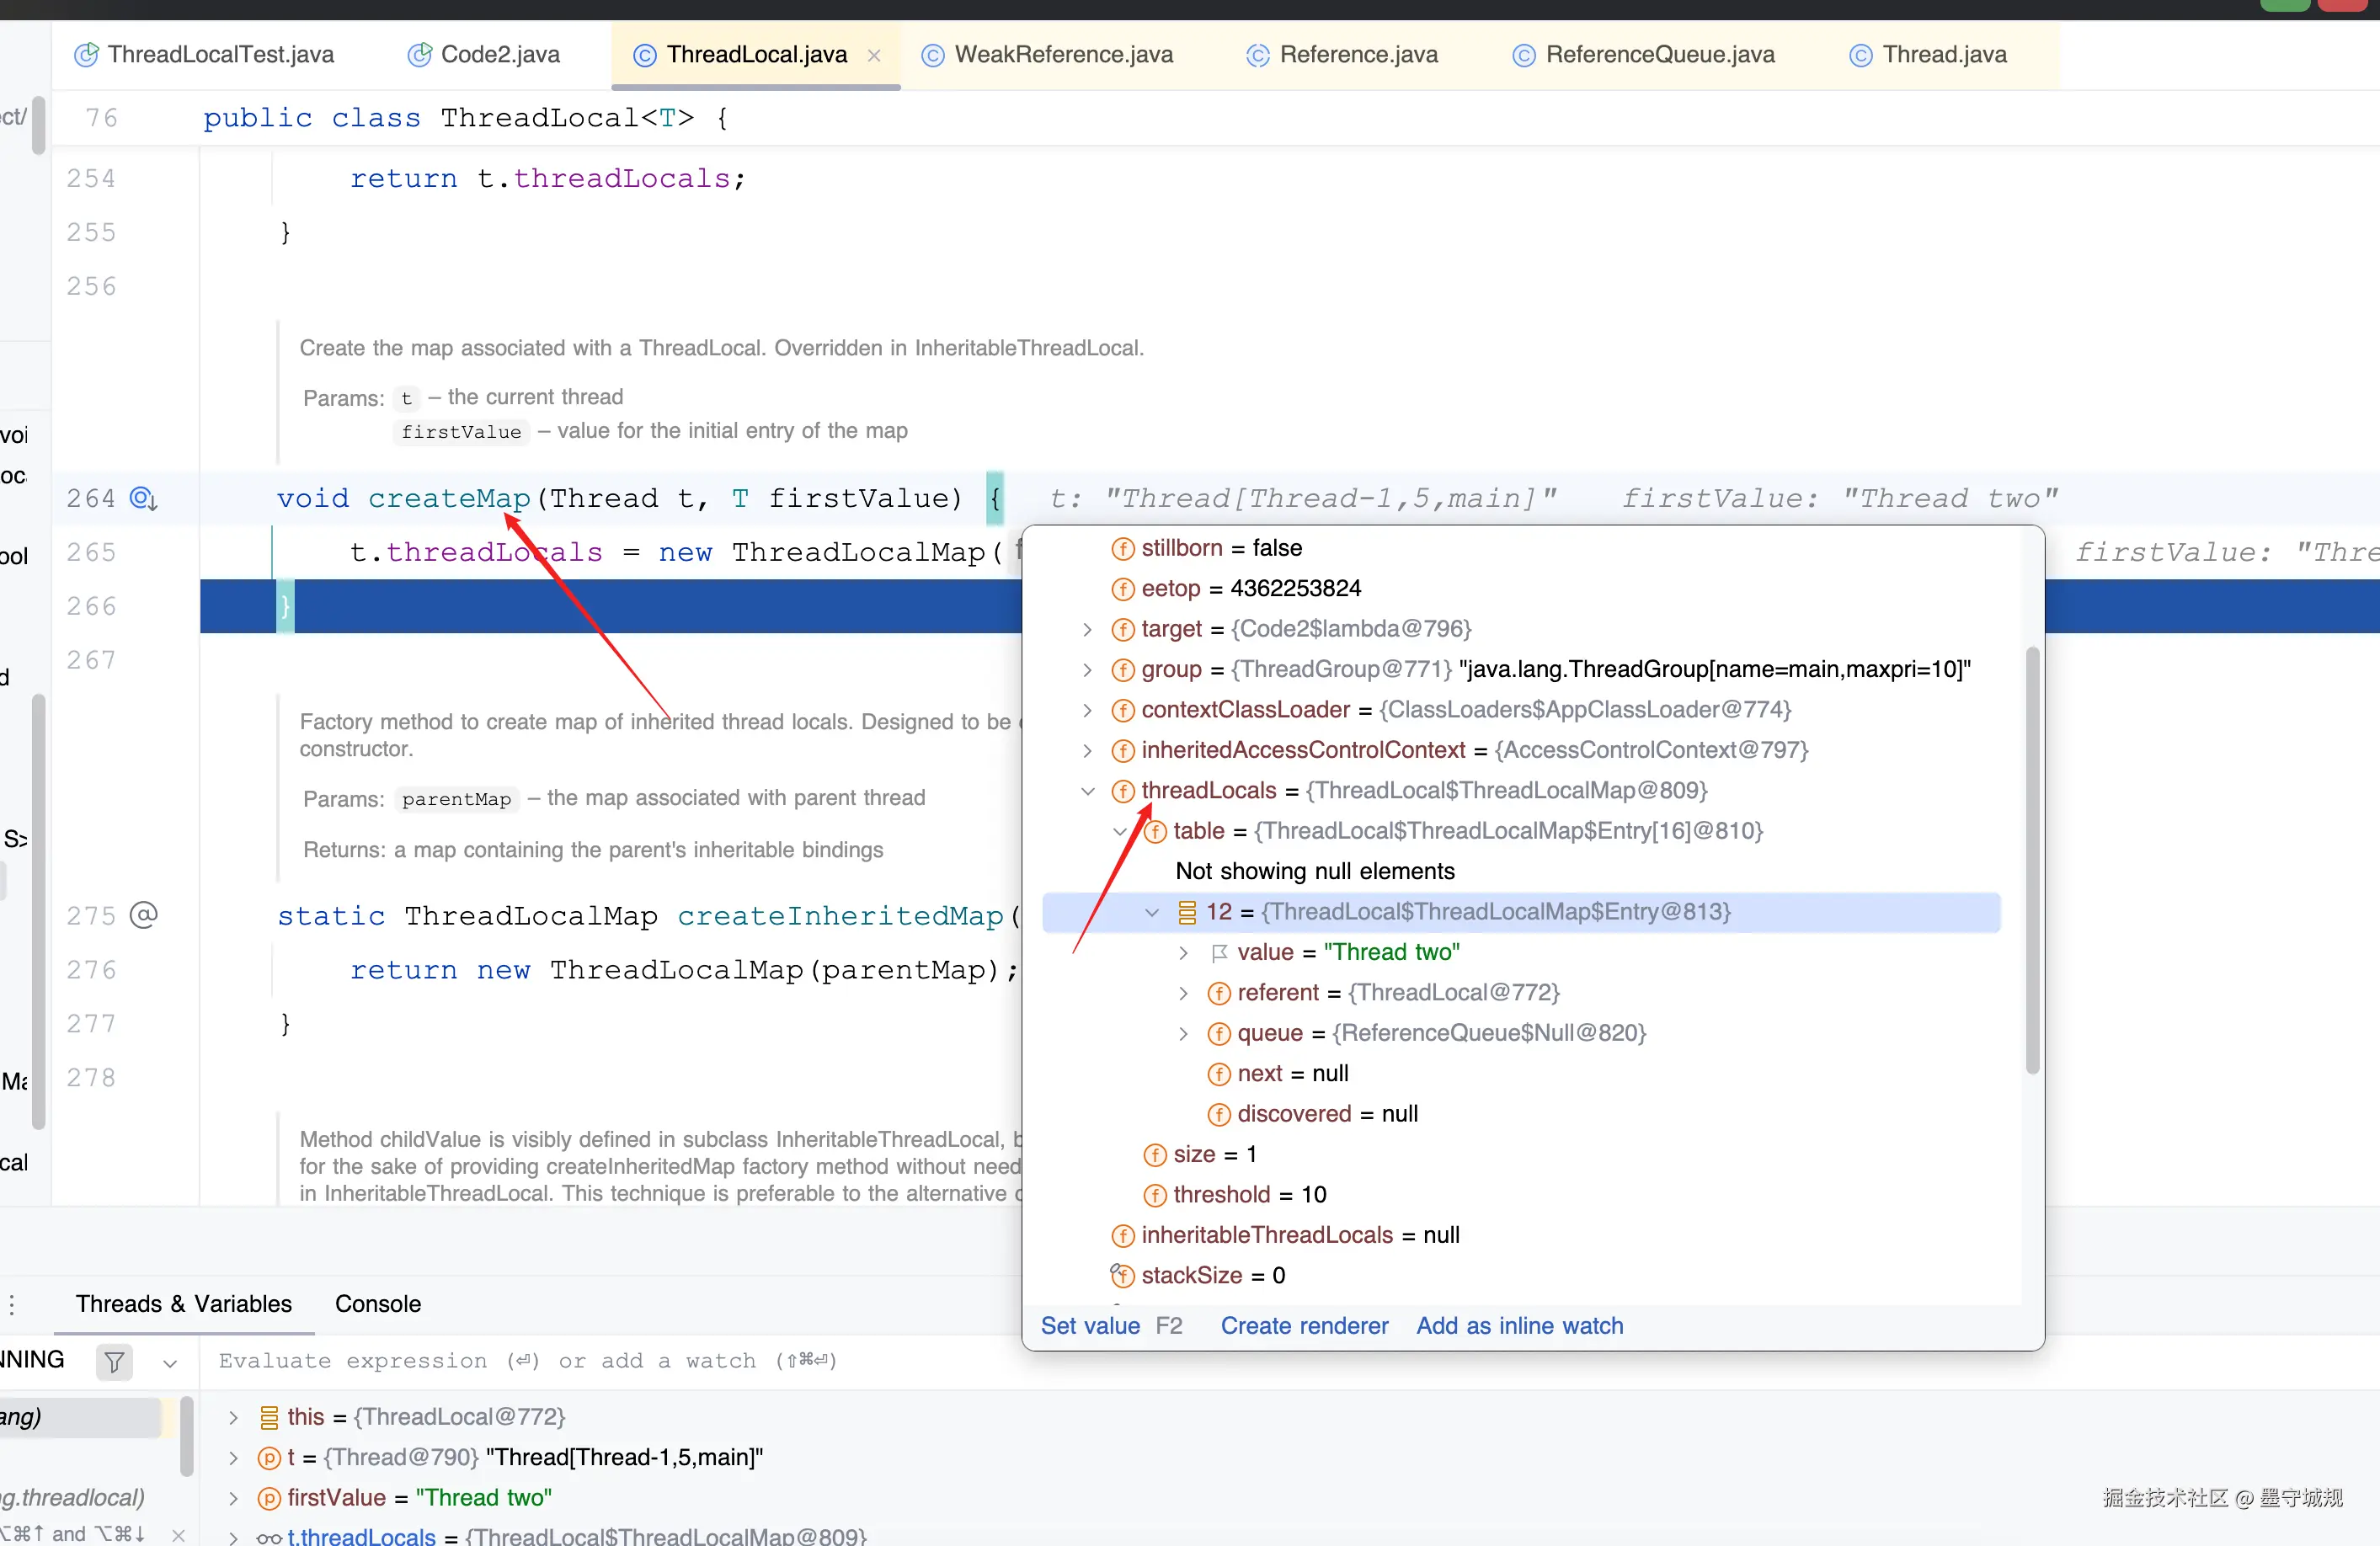Click Add as inline watch

1519,1326
